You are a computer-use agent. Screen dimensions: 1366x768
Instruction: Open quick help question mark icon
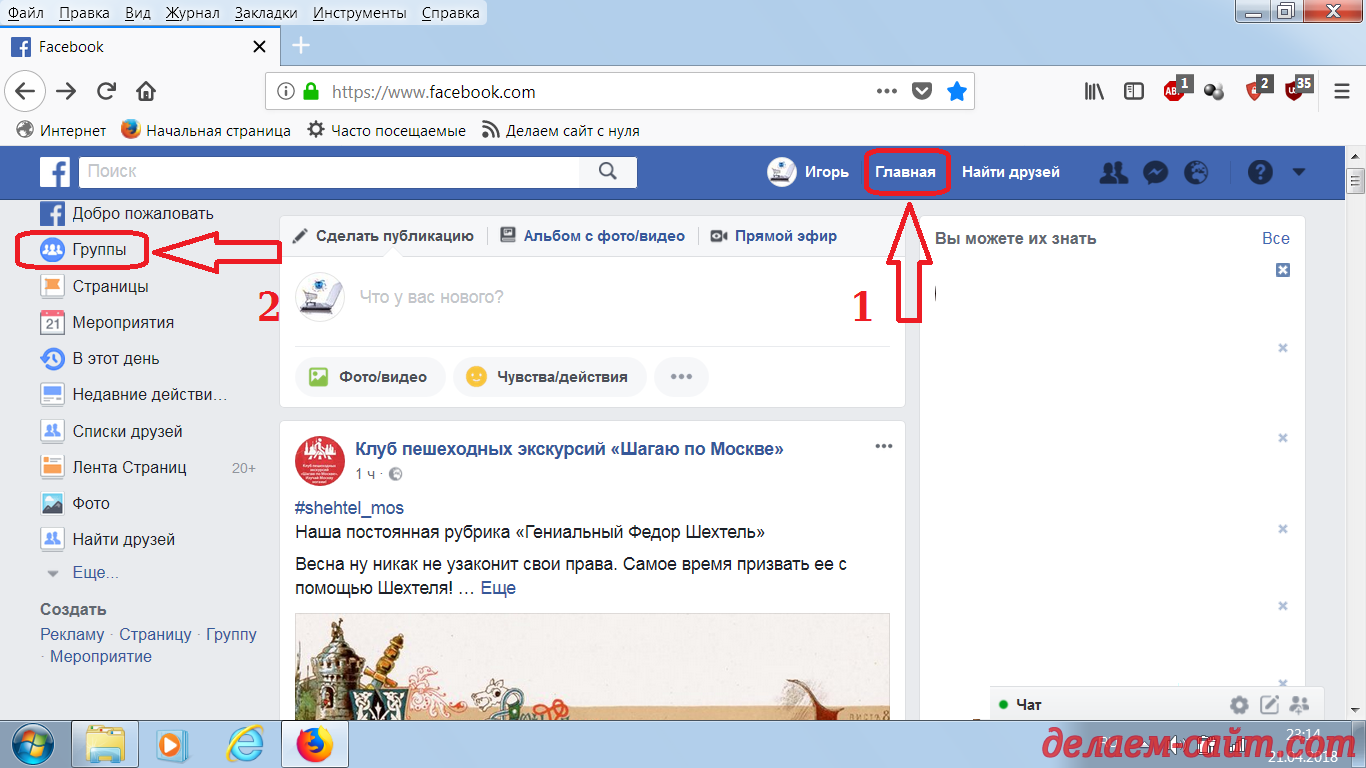coord(1260,172)
